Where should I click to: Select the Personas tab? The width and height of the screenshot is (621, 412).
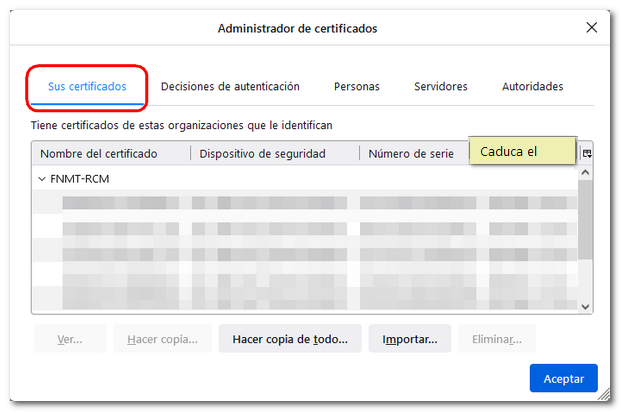[x=357, y=87]
